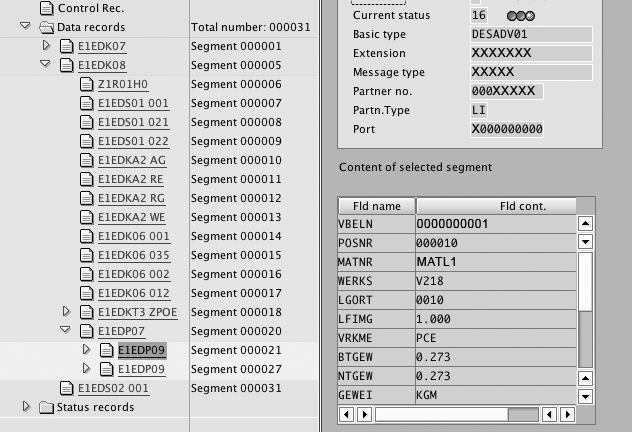Click the E1EDS01 021 document icon
632x432 pixels.
point(87,122)
